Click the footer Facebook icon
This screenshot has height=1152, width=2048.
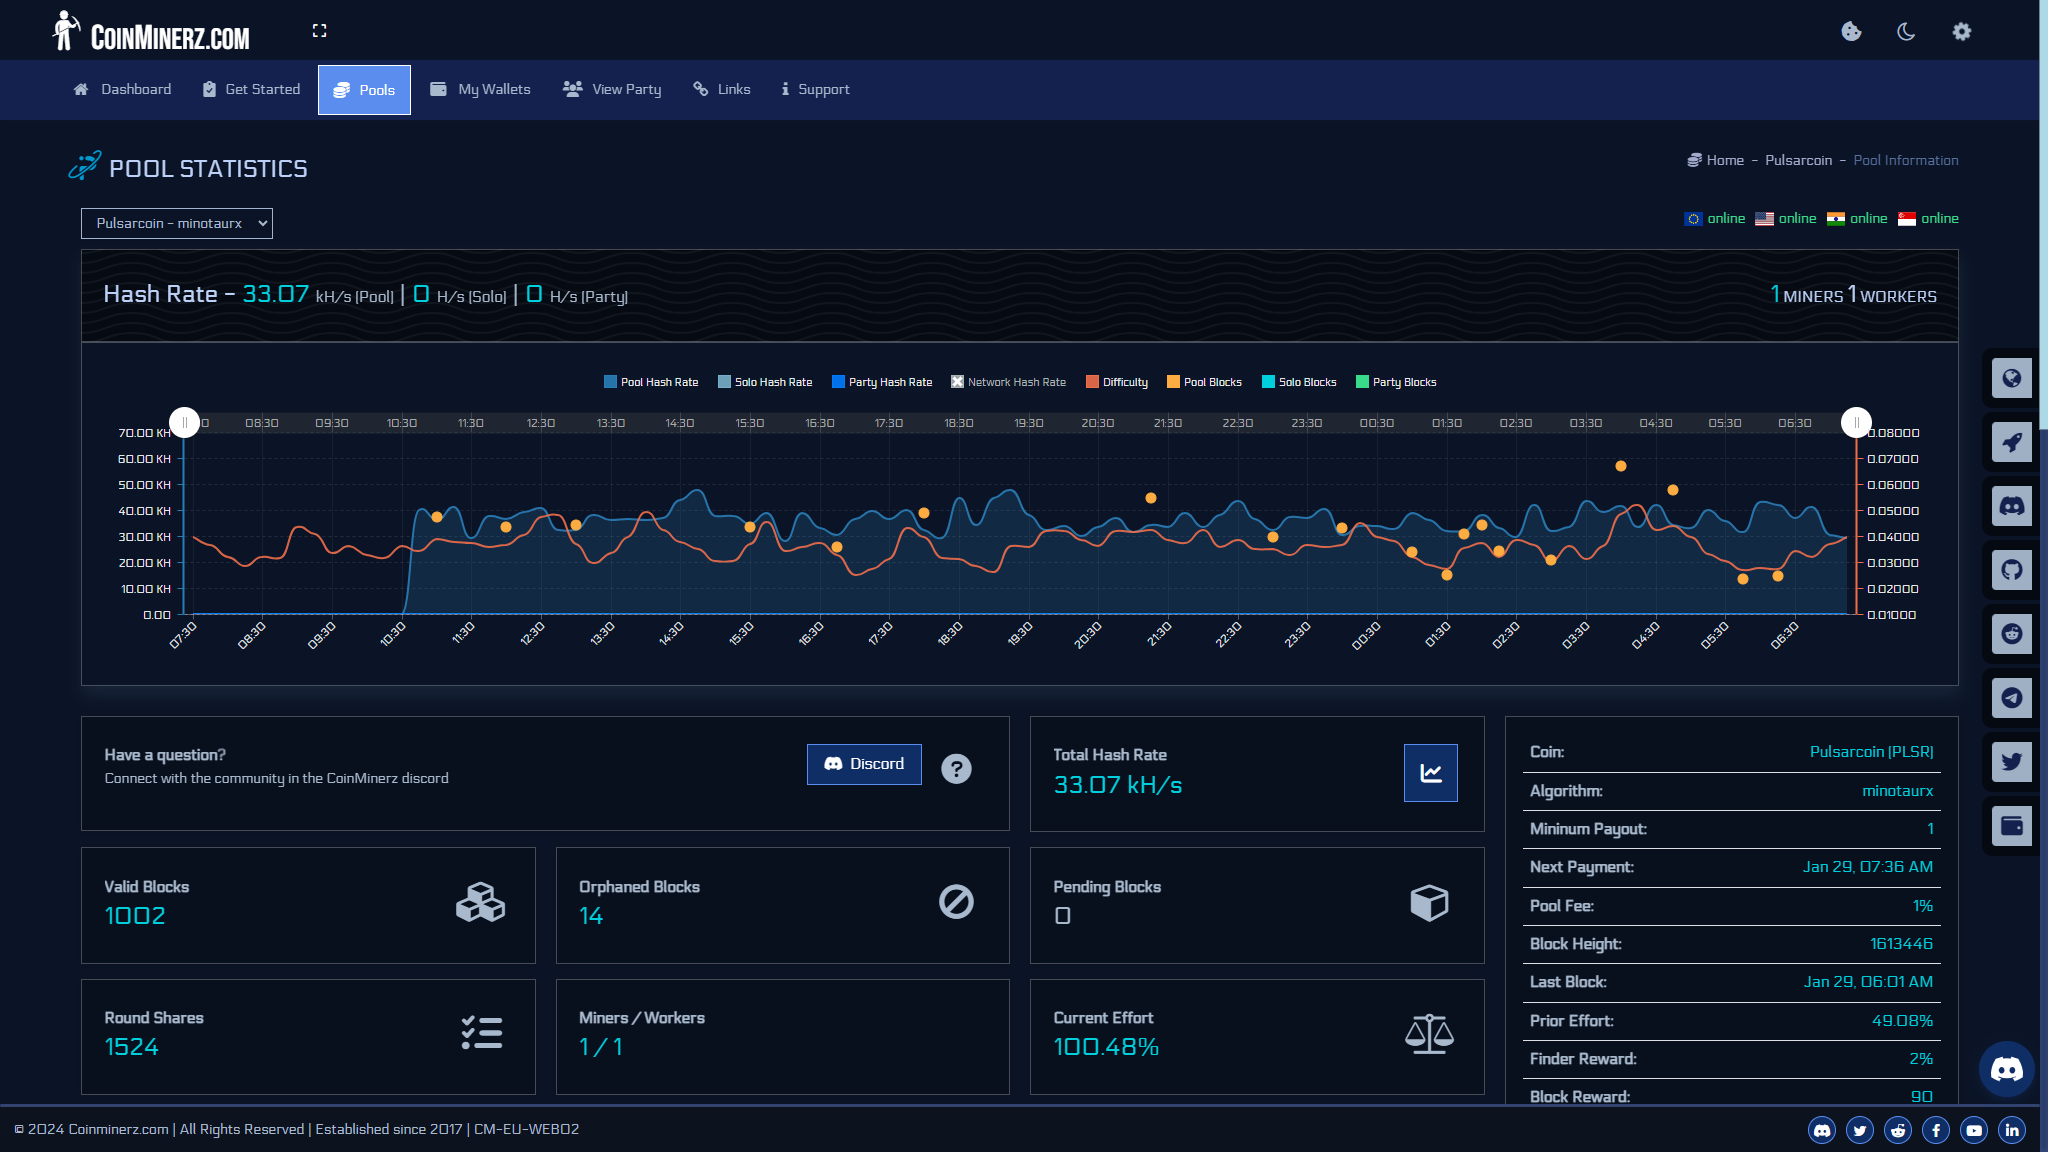coord(1936,1130)
